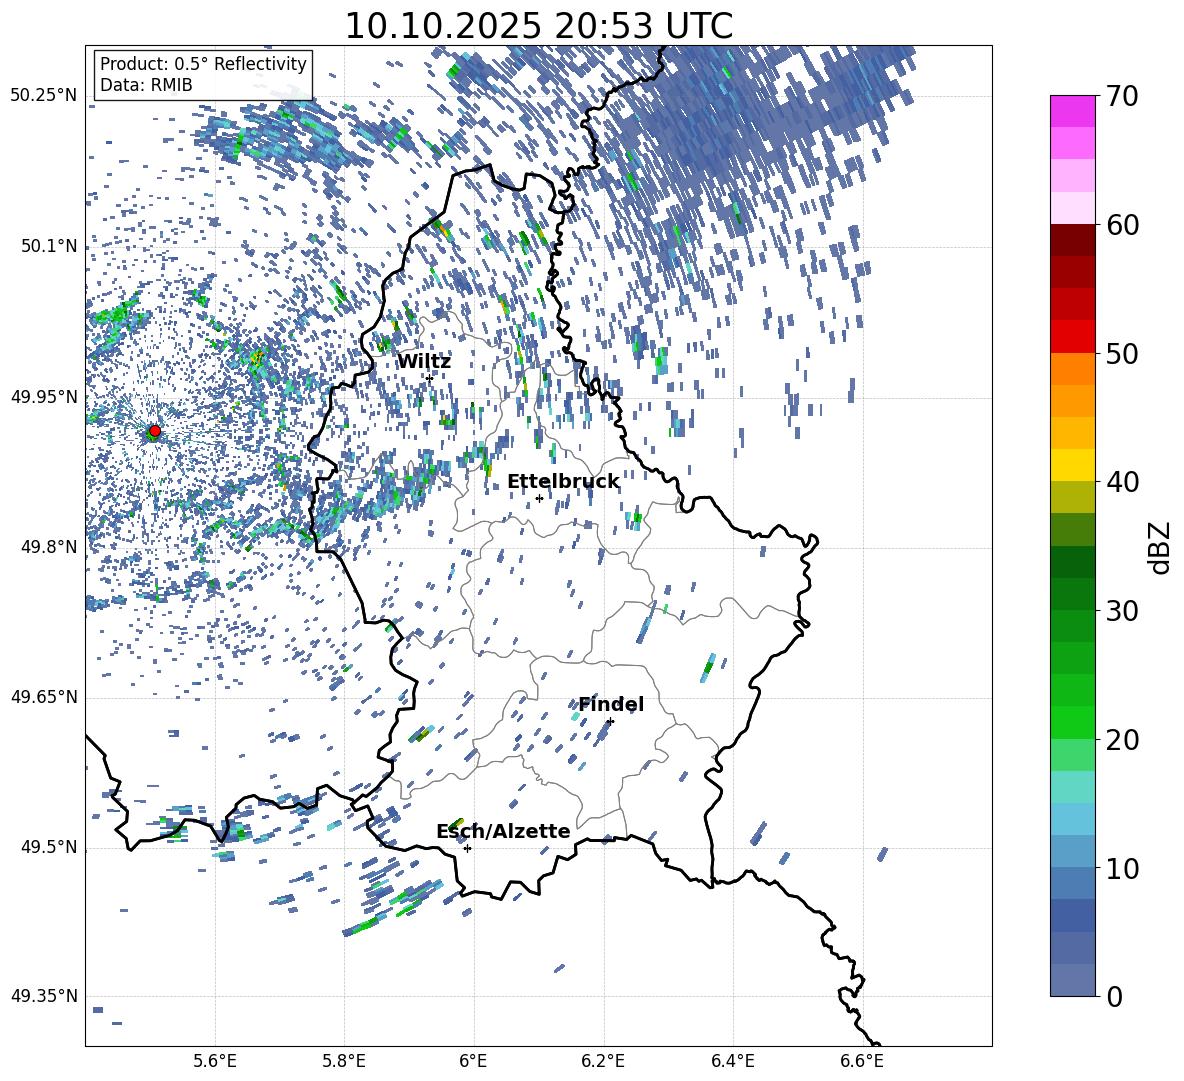
Task: Click the 'Product: 0.5° Reflectivity' text
Action: [203, 64]
